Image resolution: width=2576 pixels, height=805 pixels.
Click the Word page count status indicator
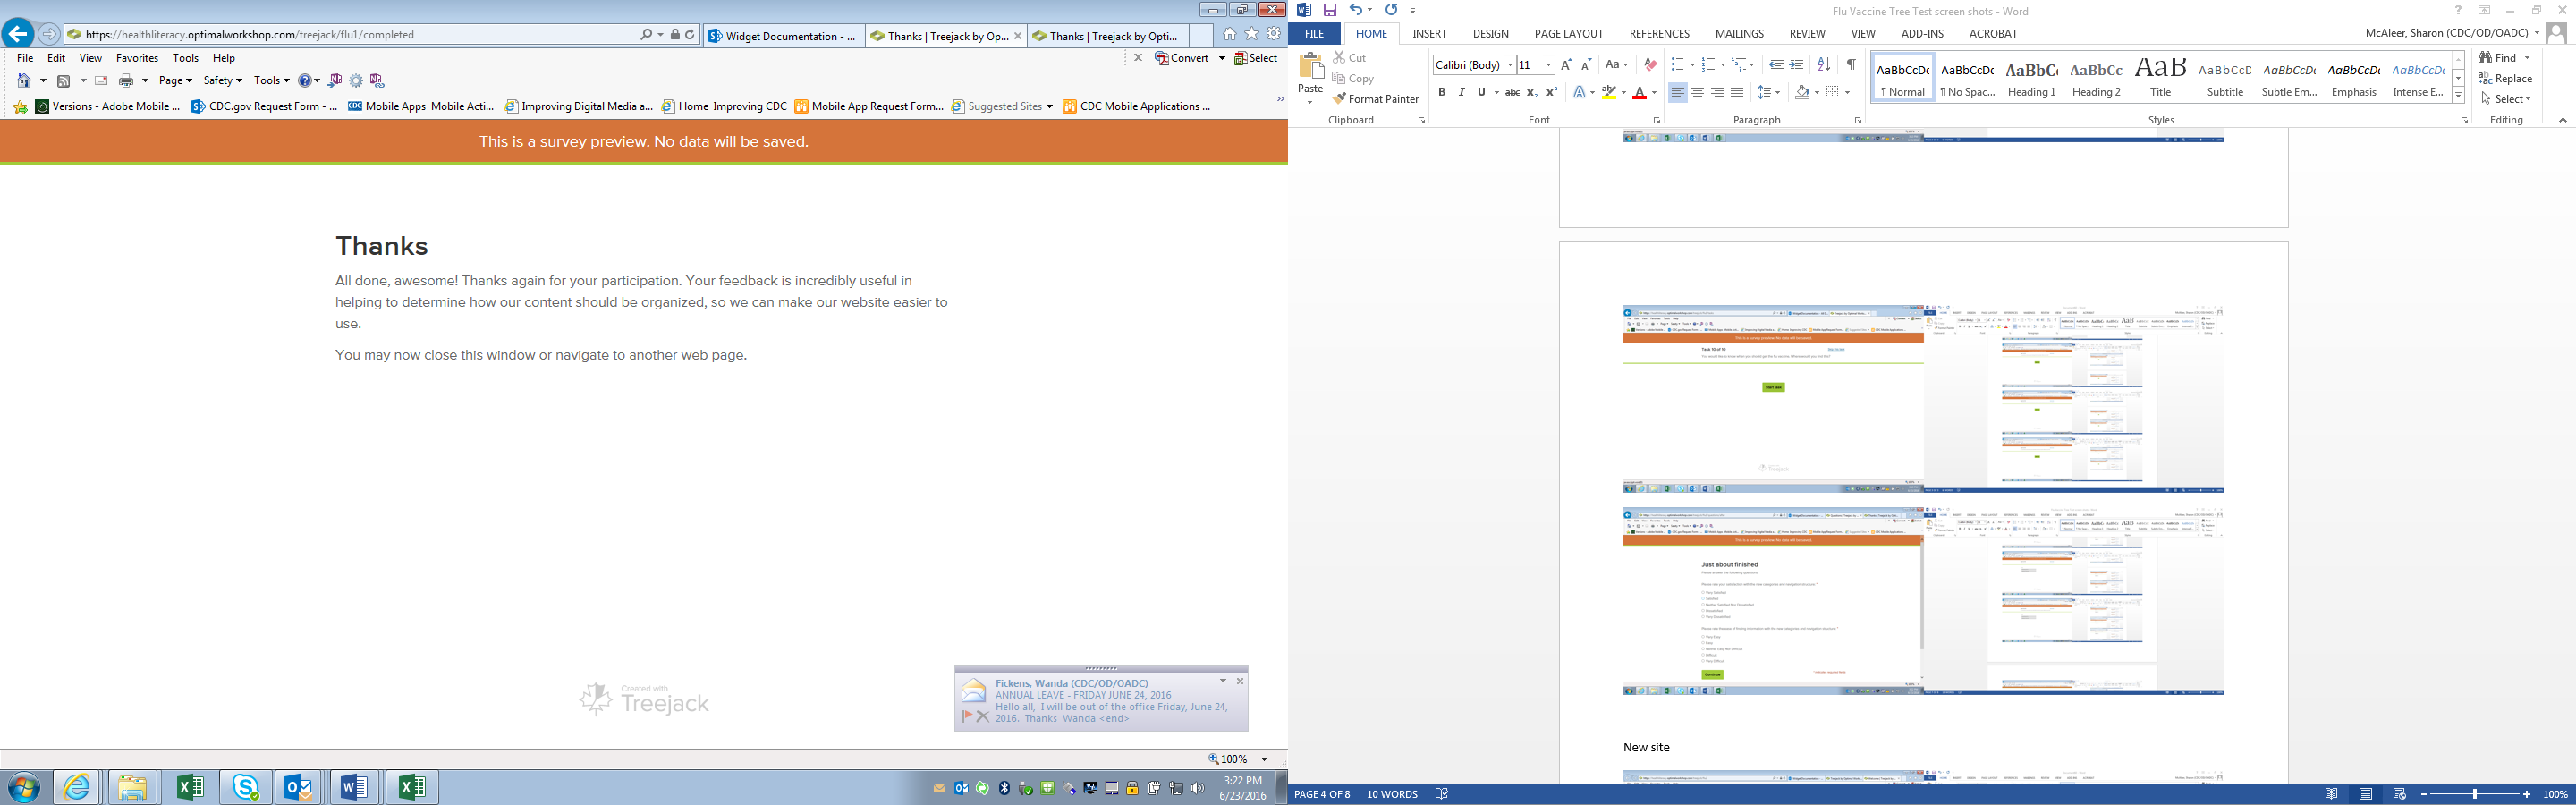coord(1322,794)
